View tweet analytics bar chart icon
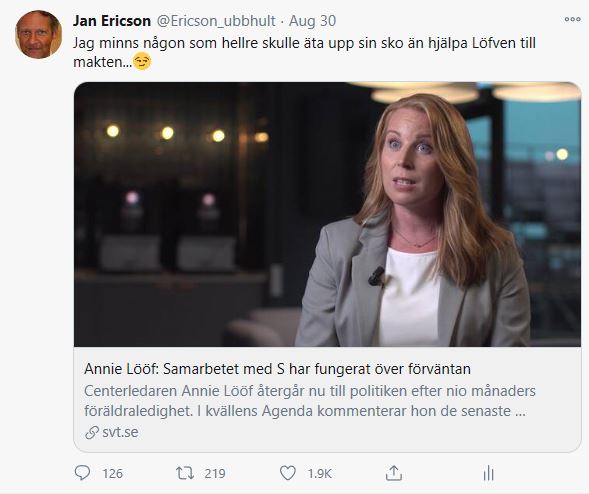 (x=488, y=473)
